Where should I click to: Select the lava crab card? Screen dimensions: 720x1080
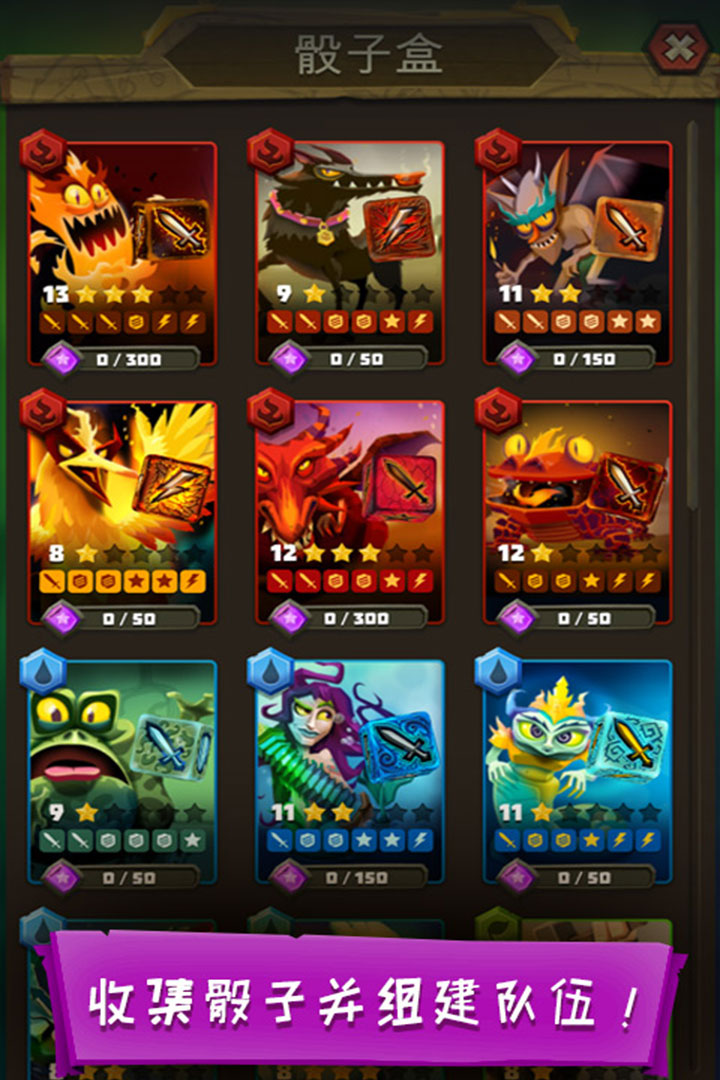(577, 512)
